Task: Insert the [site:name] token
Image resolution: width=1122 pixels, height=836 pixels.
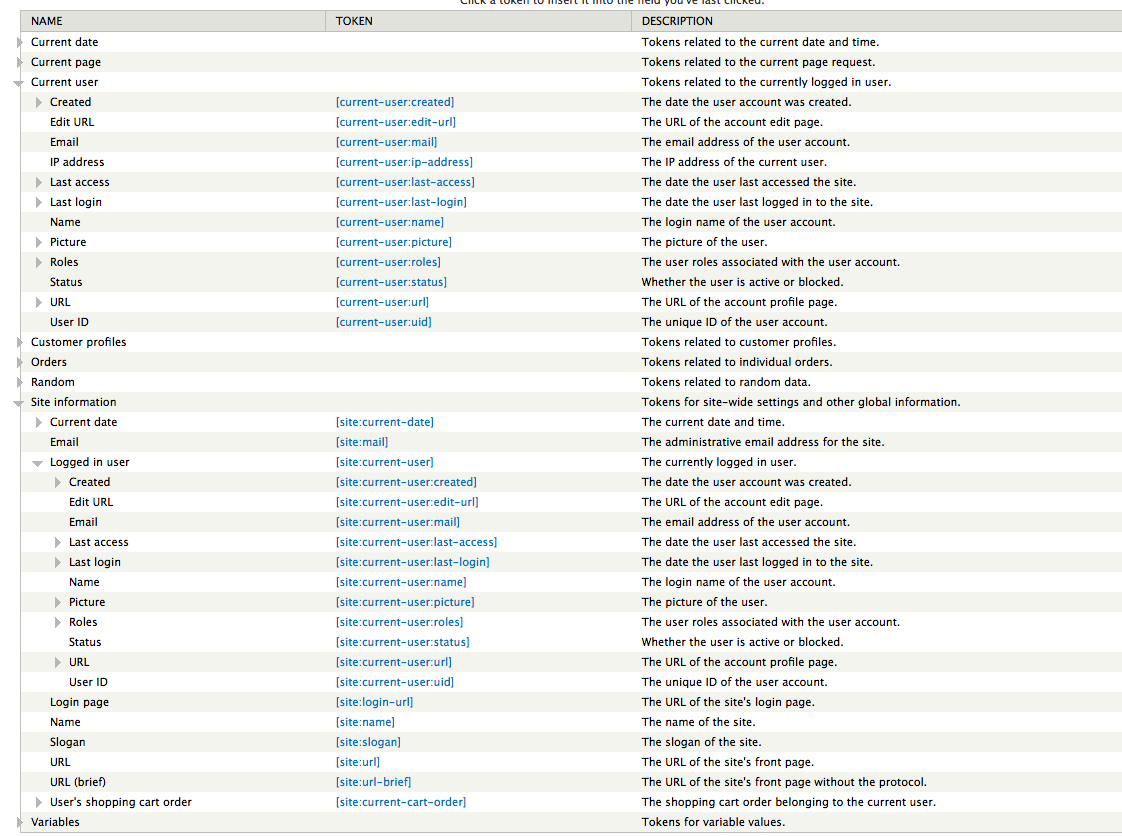Action: [x=366, y=723]
